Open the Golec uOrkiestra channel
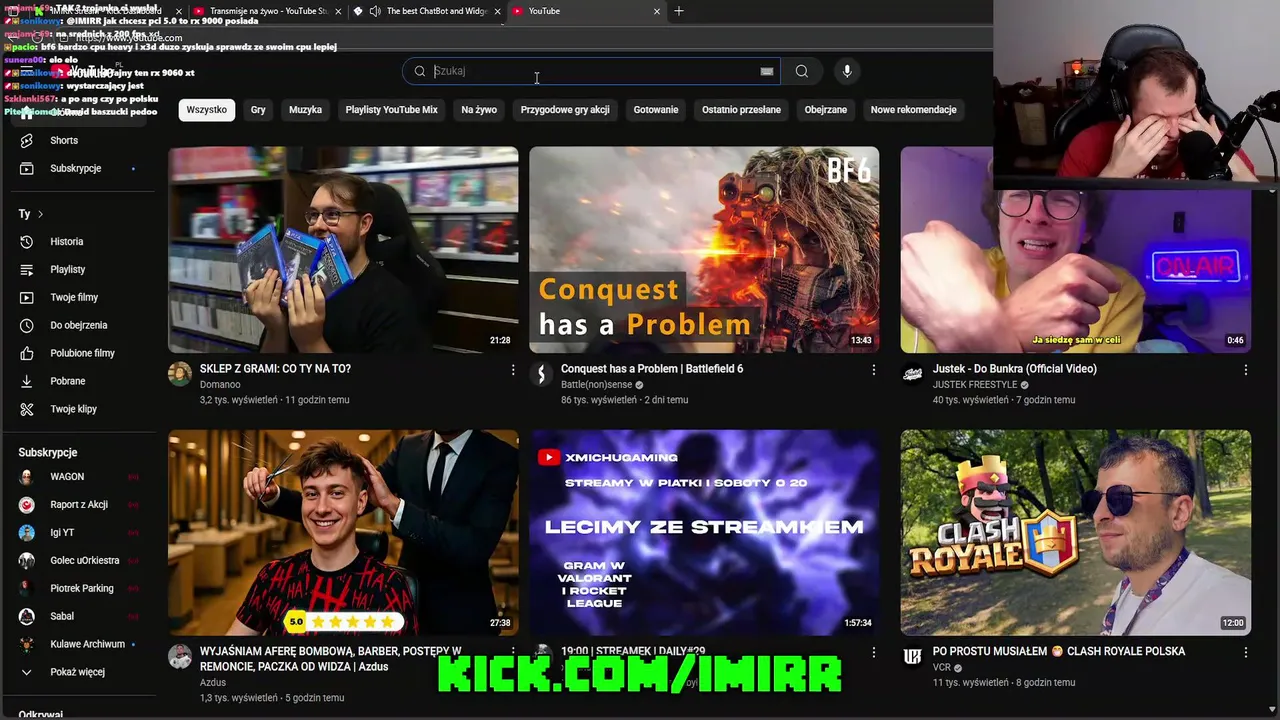Screen dimensions: 1280x720 [x=85, y=561]
